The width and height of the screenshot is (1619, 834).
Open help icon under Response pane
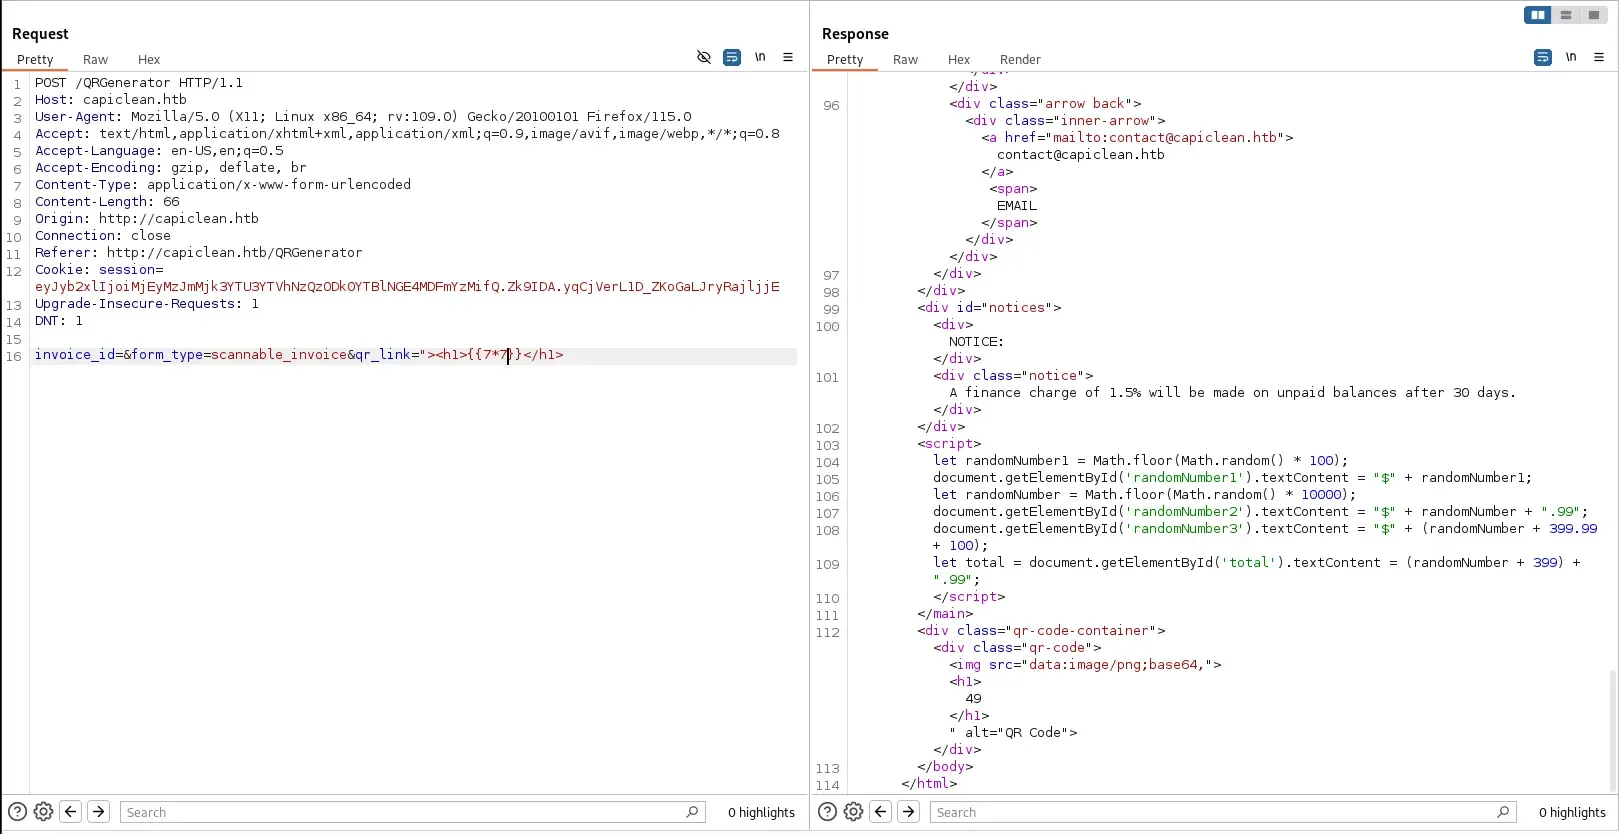click(x=827, y=812)
